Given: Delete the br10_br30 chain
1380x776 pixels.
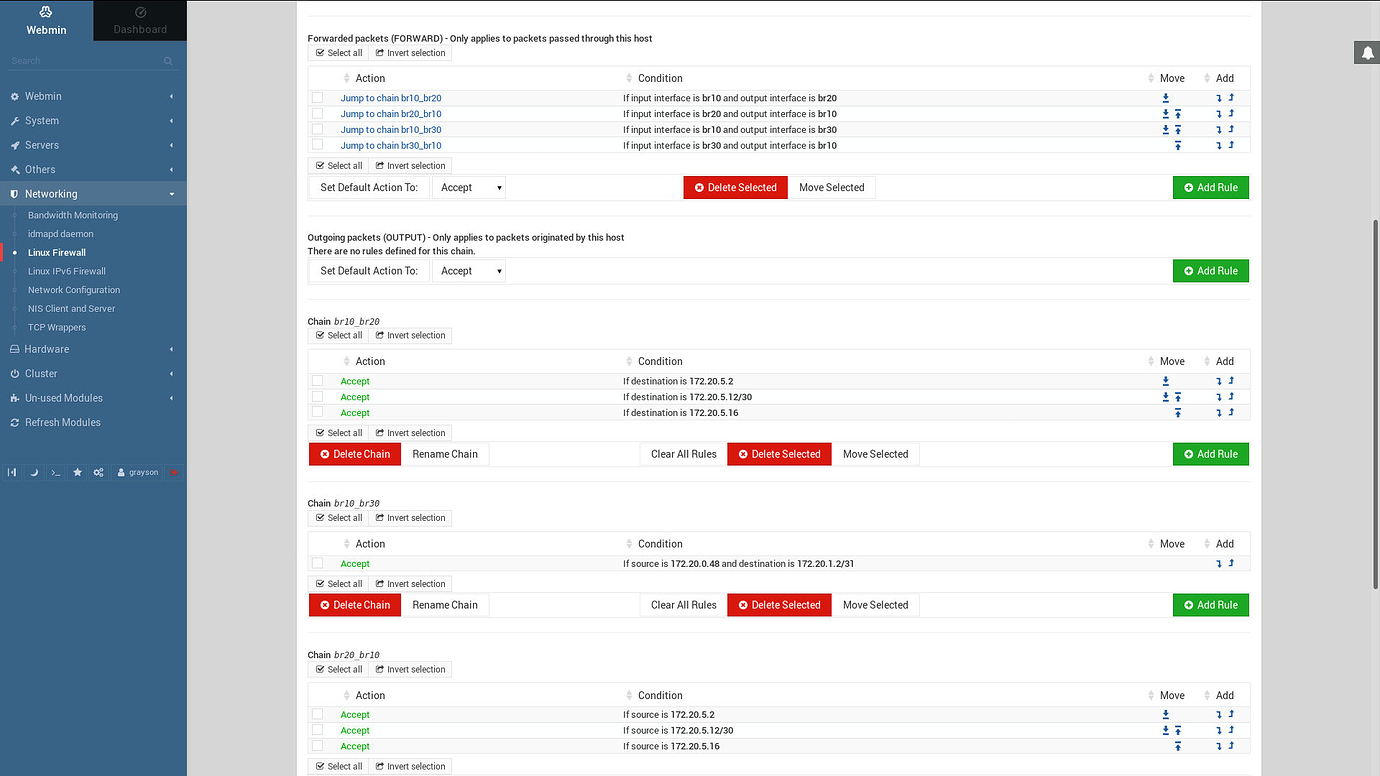Looking at the screenshot, I should pyautogui.click(x=354, y=604).
